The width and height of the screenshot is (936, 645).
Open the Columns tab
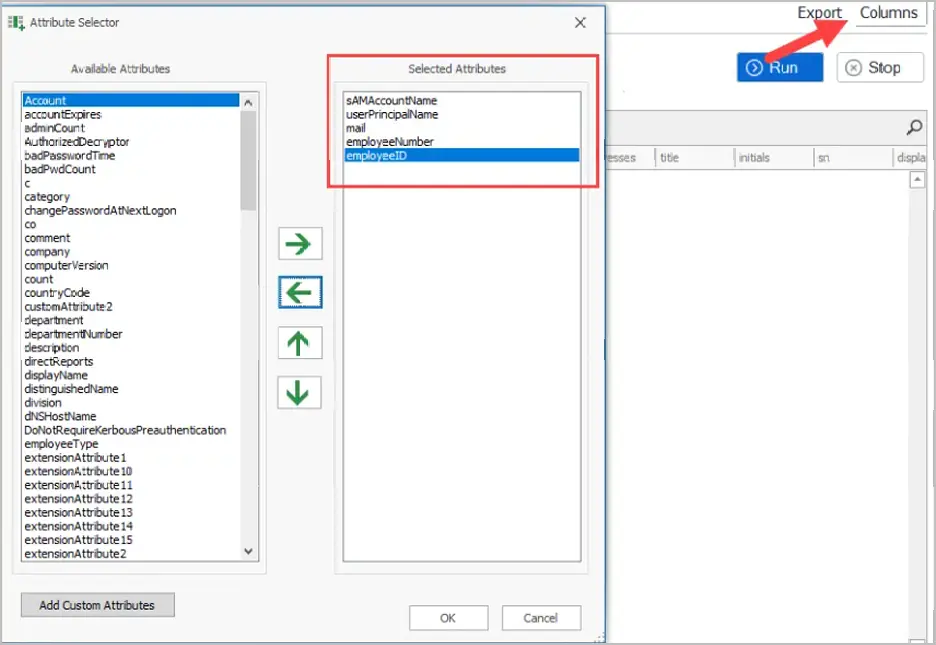pyautogui.click(x=888, y=13)
